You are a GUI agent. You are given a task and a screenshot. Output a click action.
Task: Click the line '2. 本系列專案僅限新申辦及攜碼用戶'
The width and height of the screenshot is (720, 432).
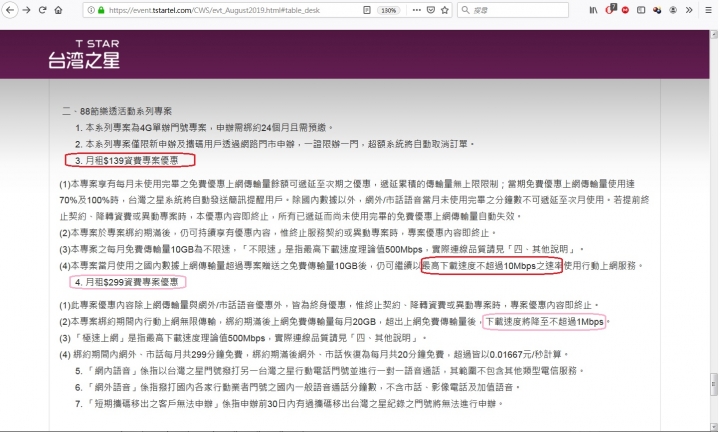[x=274, y=144]
